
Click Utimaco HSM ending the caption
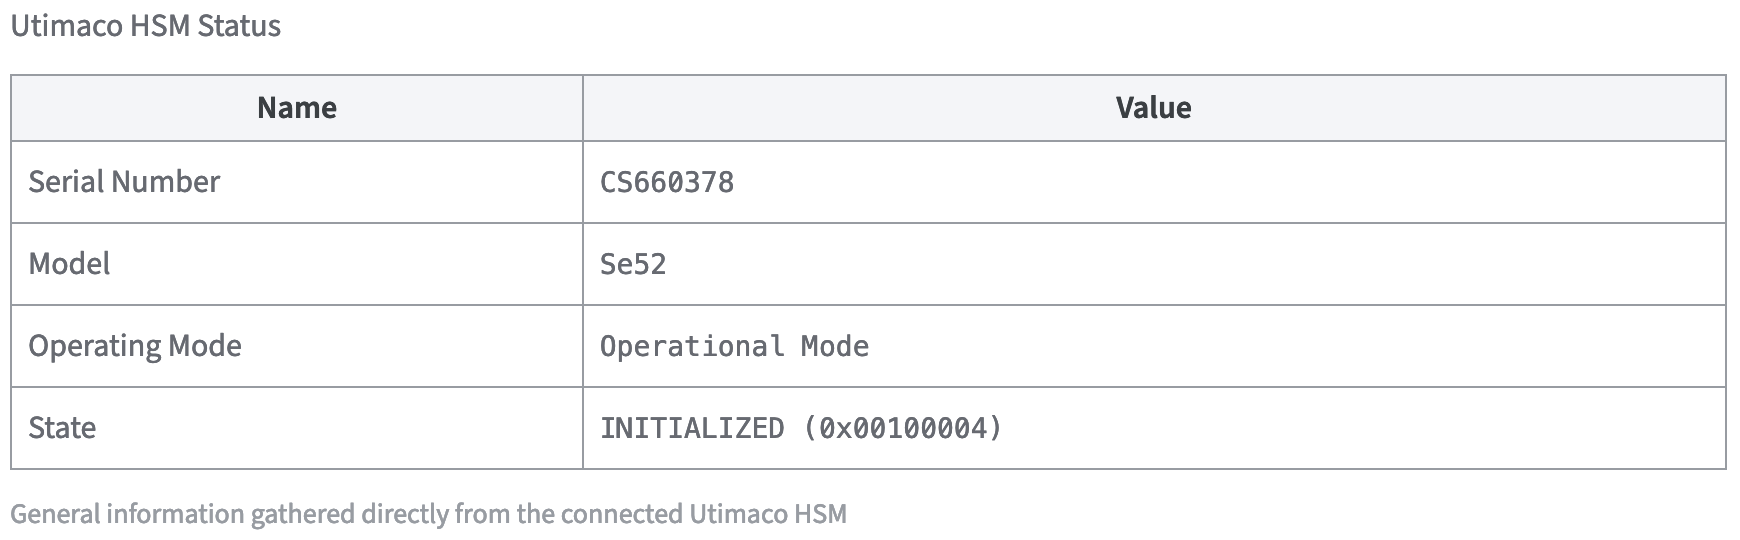(x=768, y=514)
